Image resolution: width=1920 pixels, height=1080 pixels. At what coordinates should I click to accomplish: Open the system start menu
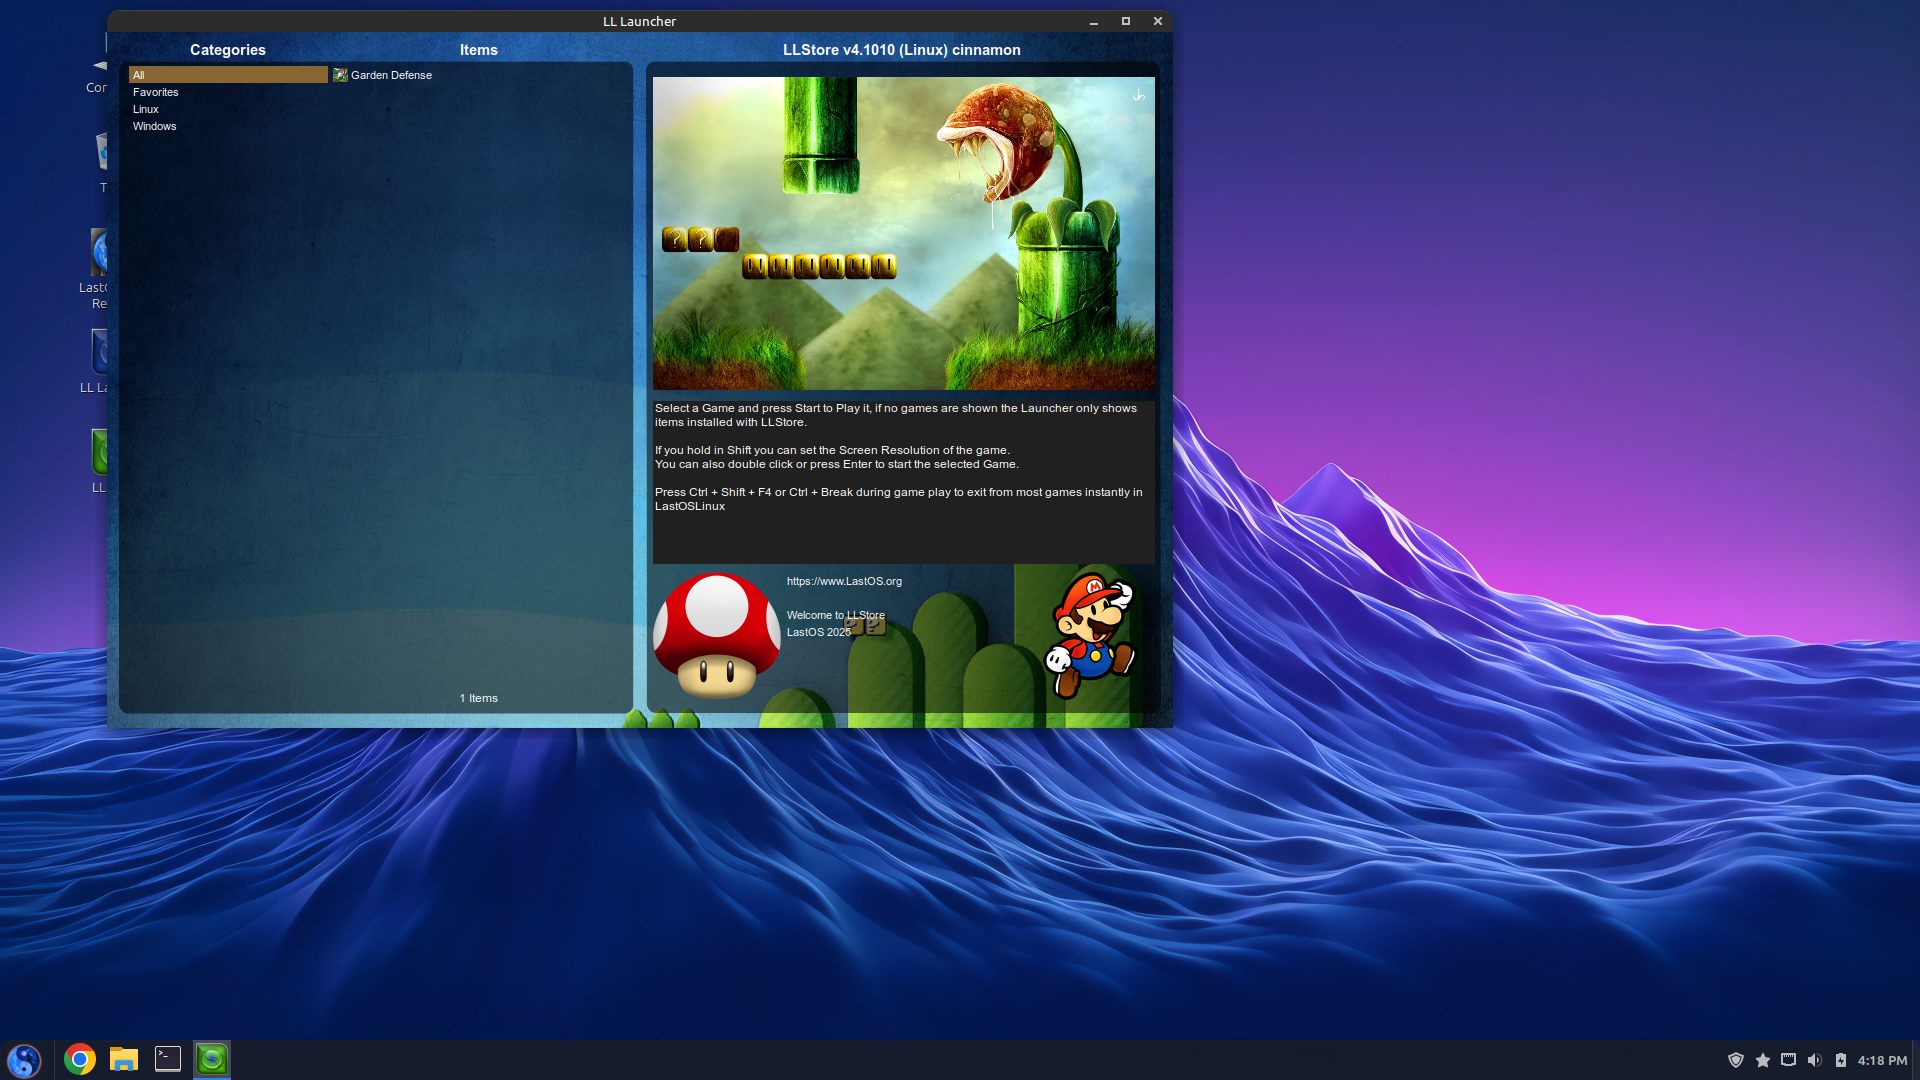pos(24,1060)
